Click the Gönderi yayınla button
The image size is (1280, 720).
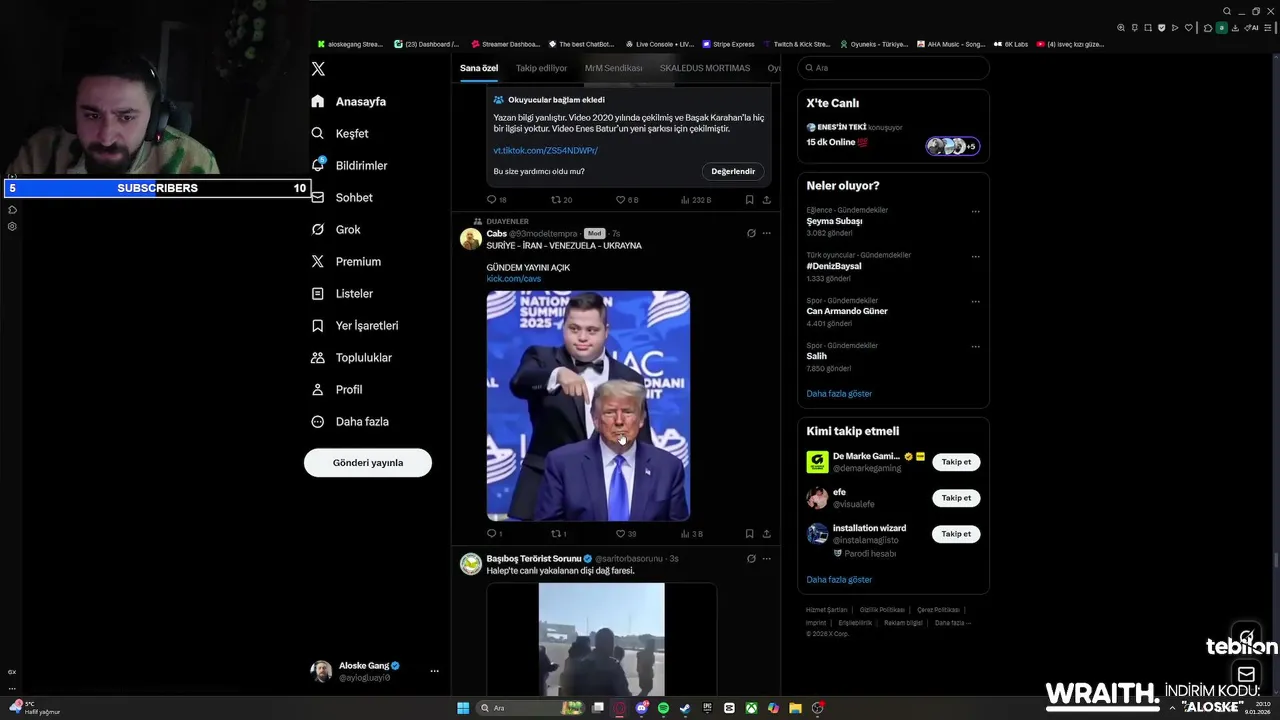368,462
